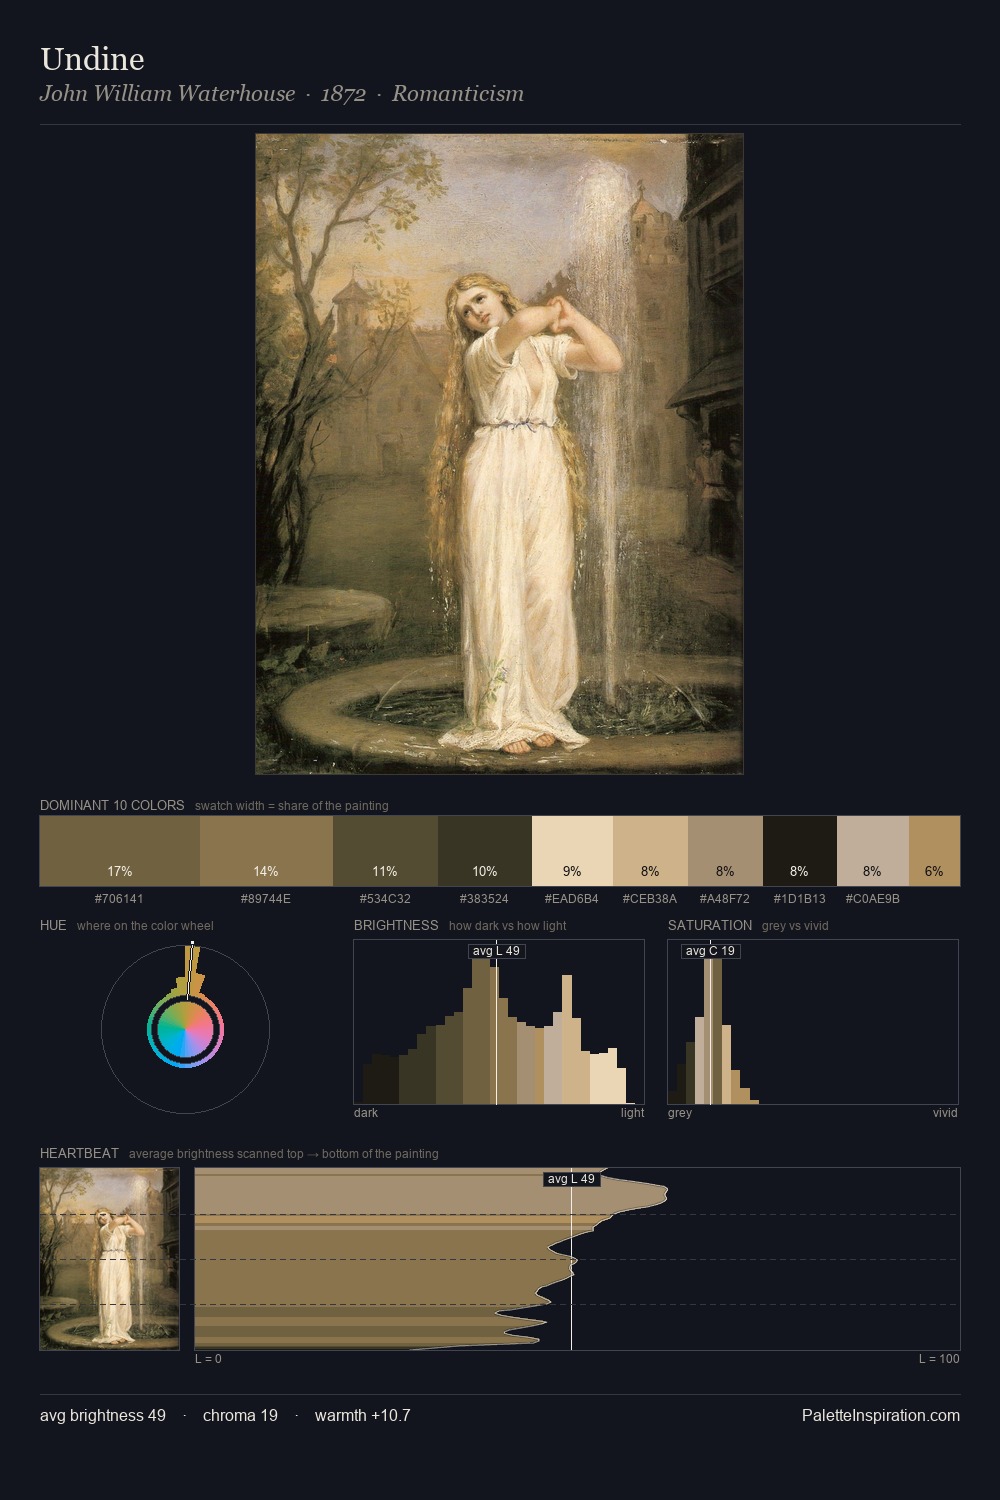Click the 'BRIGHTNESS' section heading

[396, 925]
